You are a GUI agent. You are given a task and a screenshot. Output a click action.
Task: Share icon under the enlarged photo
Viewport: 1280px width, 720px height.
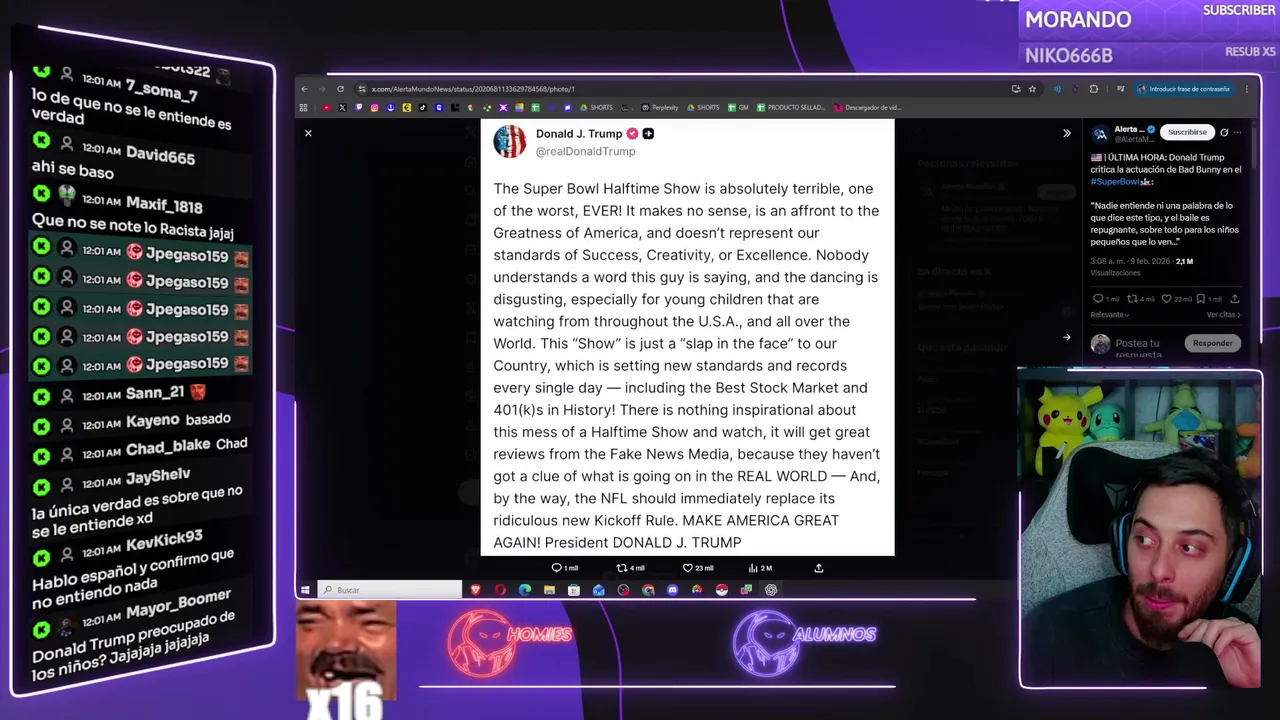click(x=818, y=568)
